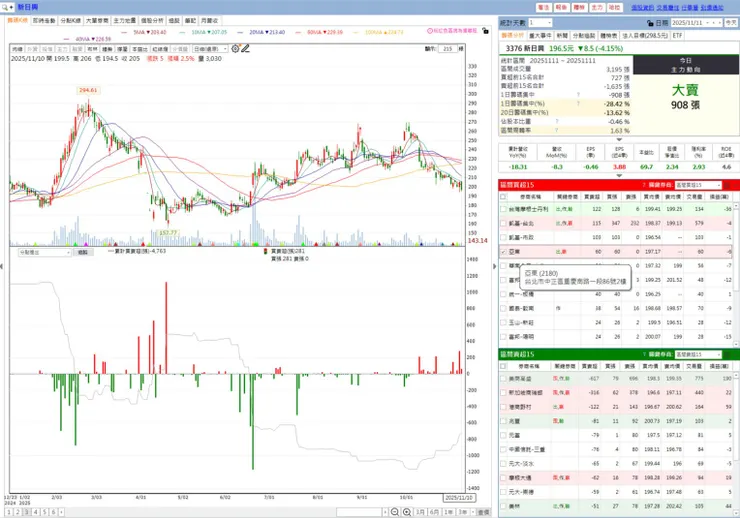The height and width of the screenshot is (518, 740).
Task: Open chart settings gear icon
Action: pos(235,48)
